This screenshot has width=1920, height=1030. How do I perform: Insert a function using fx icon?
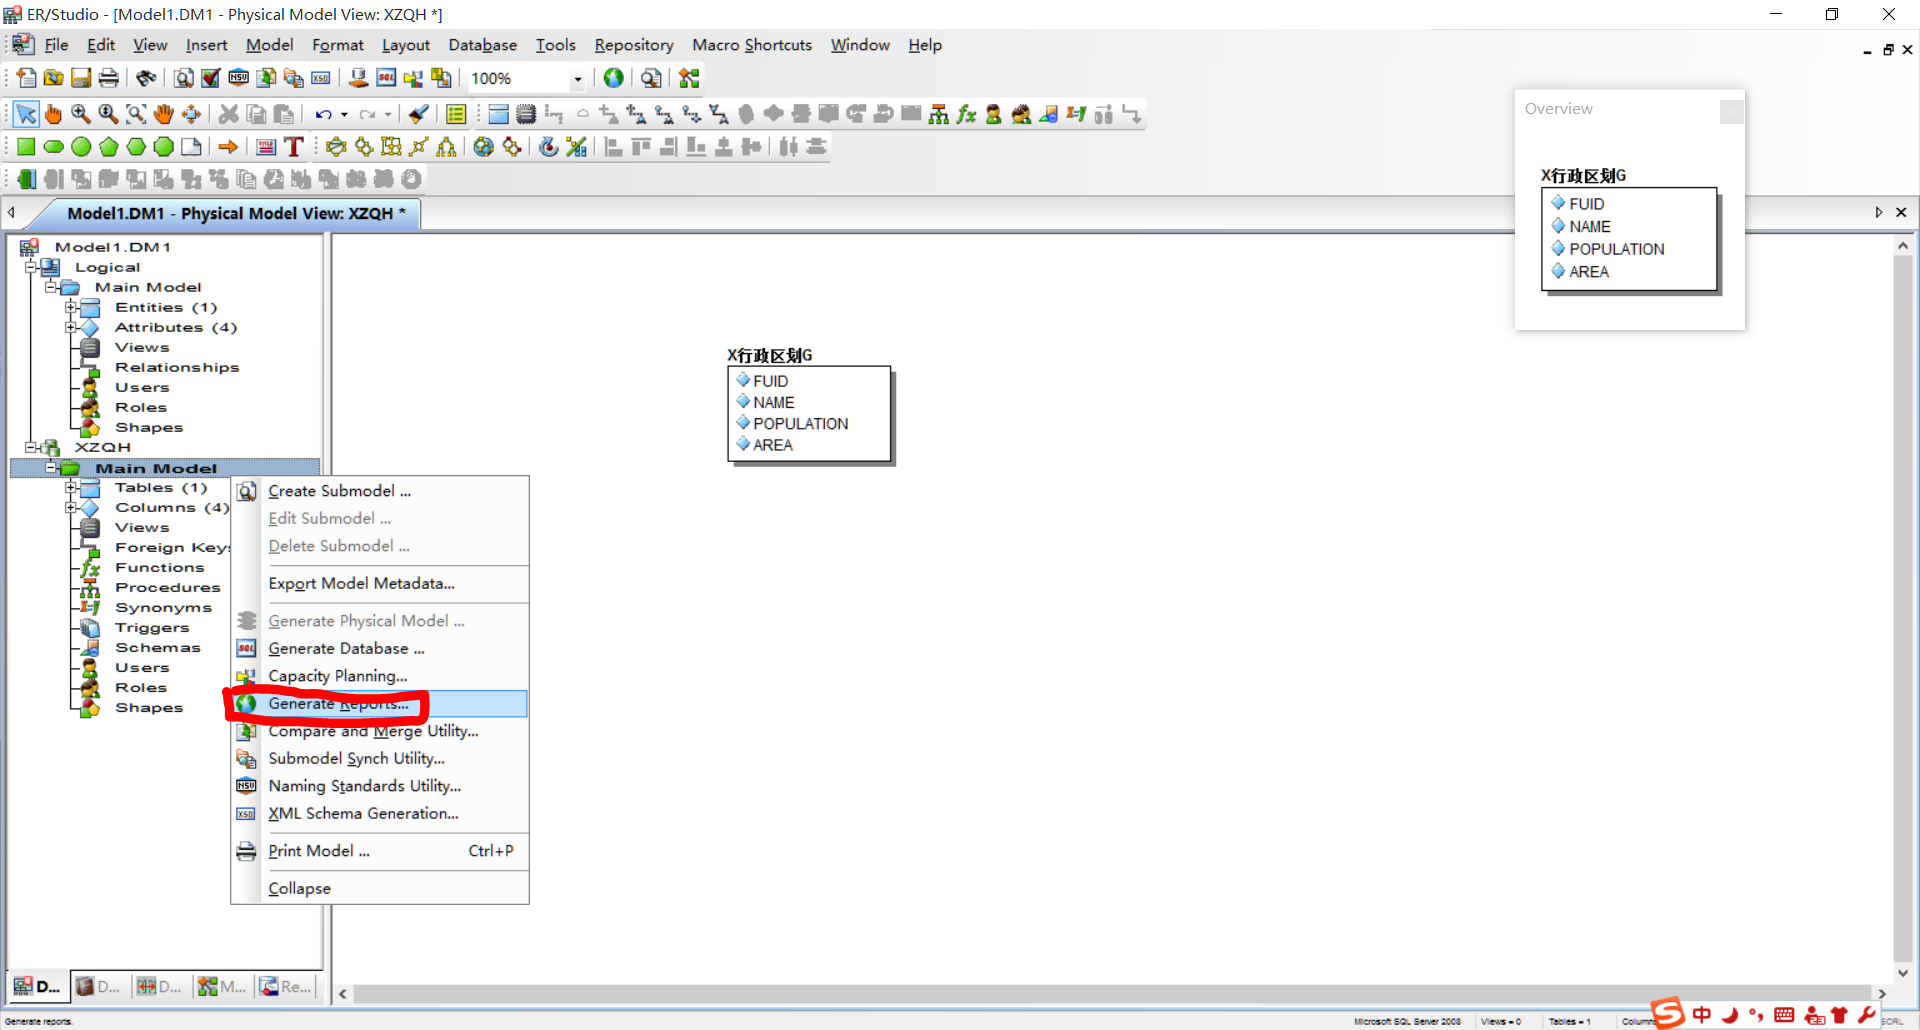(966, 114)
